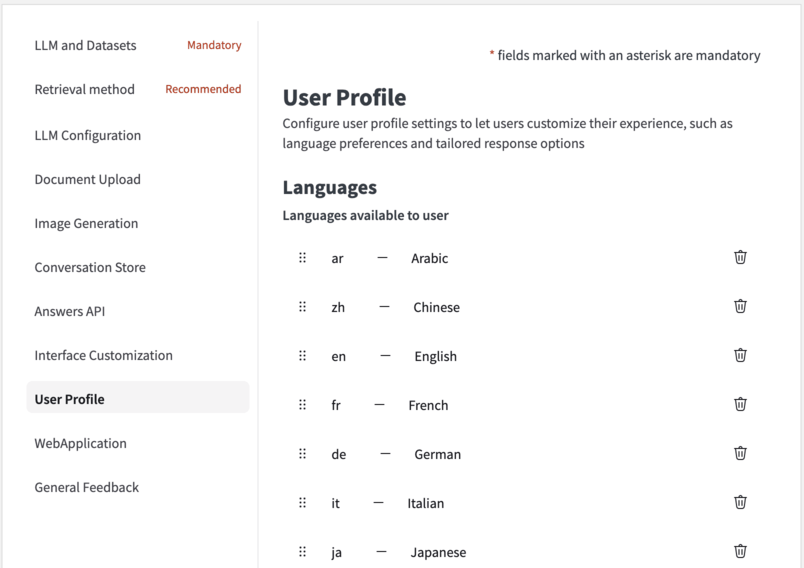
Task: Select the French language name
Action: pyautogui.click(x=428, y=405)
